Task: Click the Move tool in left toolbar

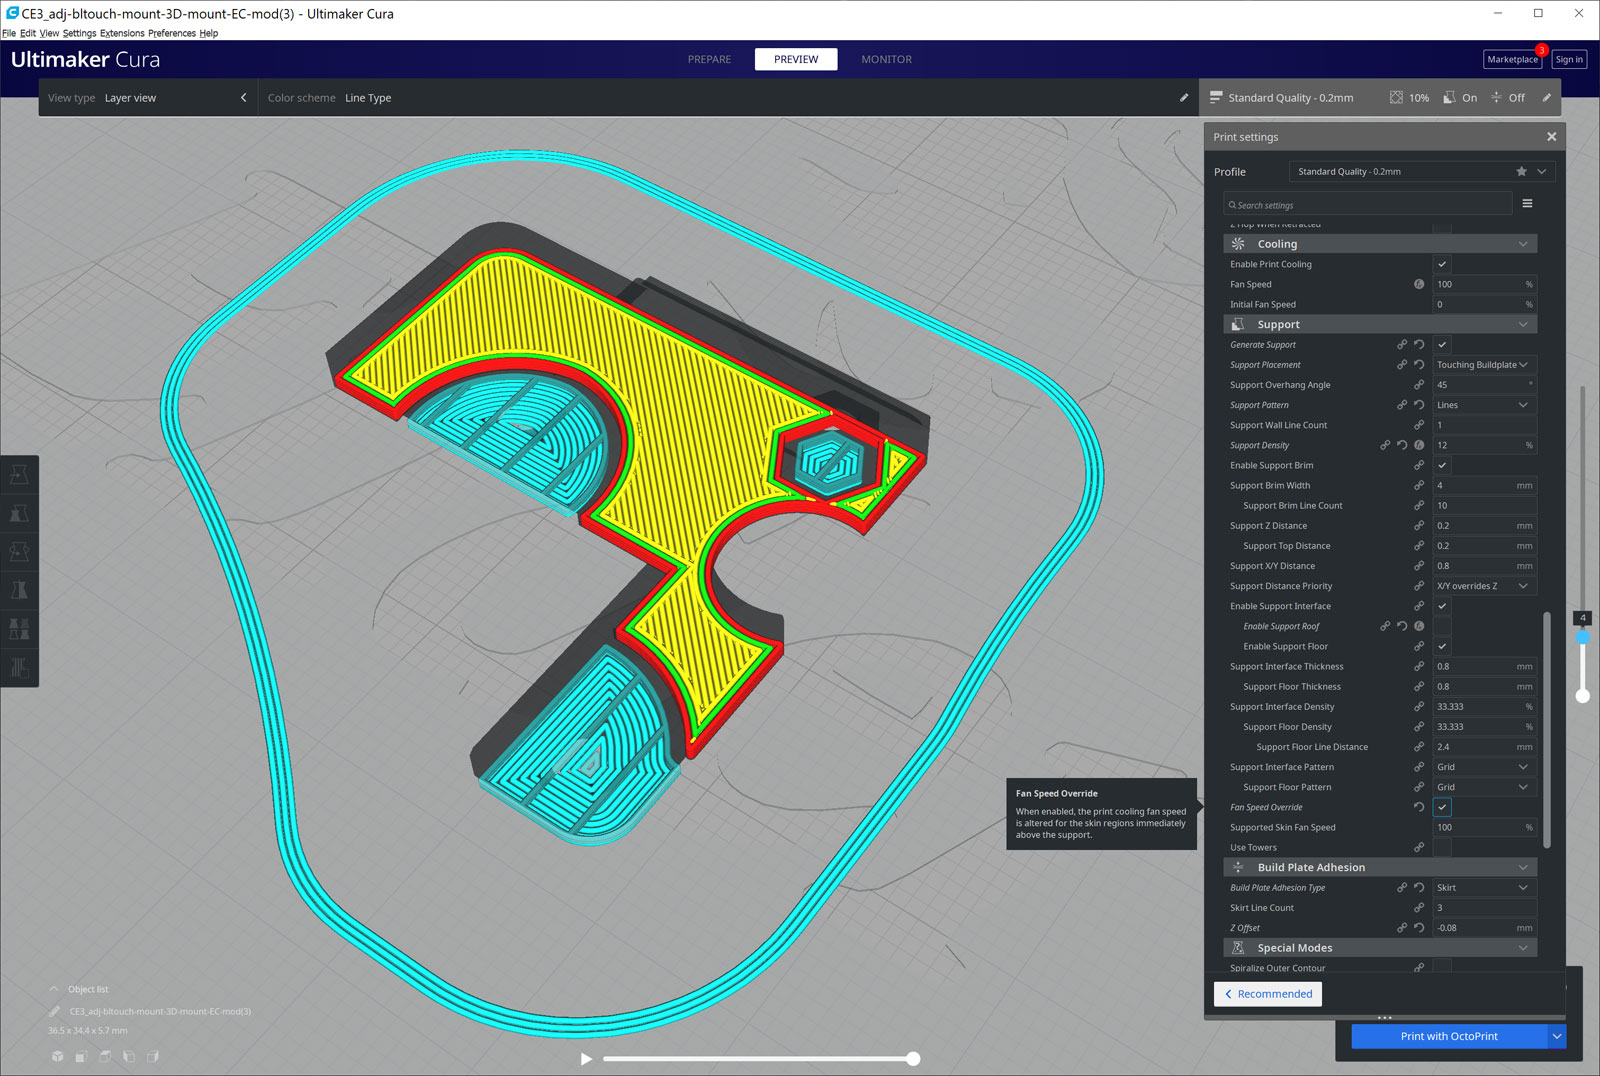Action: click(x=19, y=475)
